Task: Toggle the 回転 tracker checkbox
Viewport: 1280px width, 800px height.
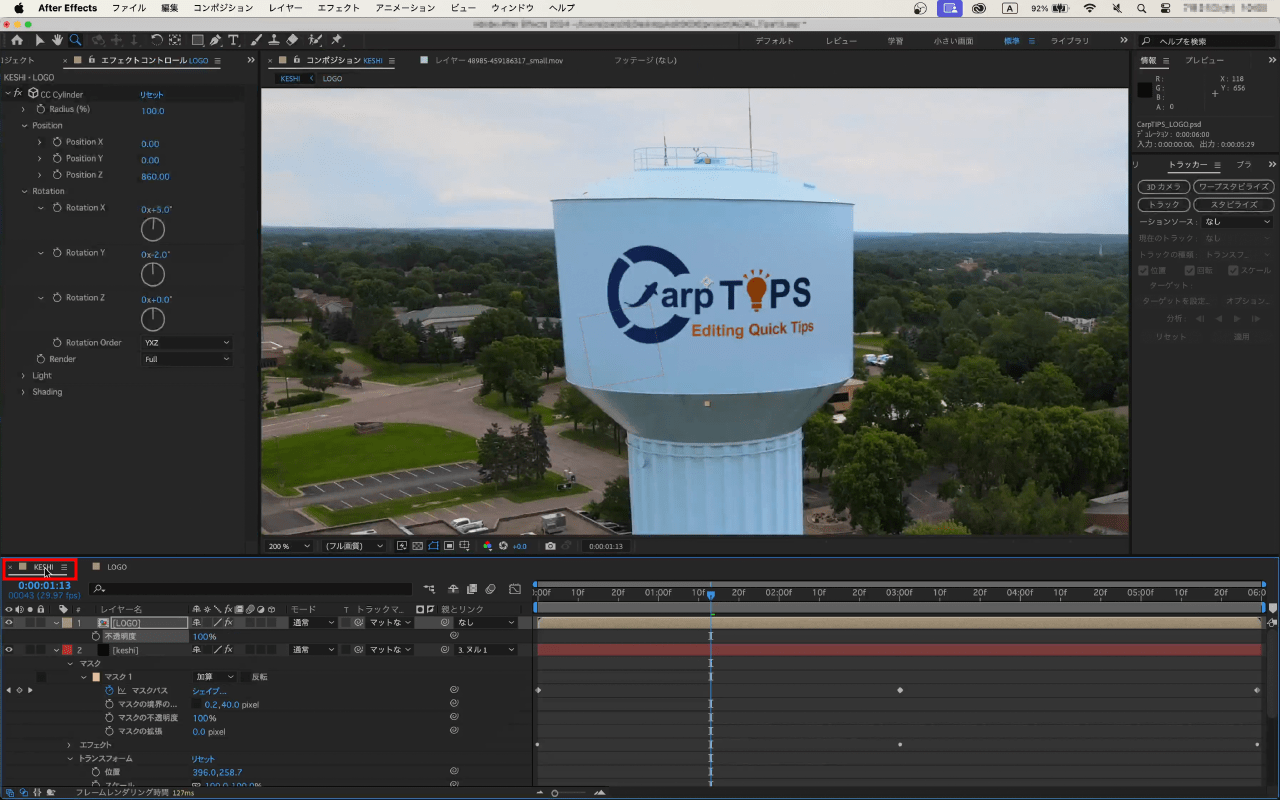Action: tap(1190, 270)
